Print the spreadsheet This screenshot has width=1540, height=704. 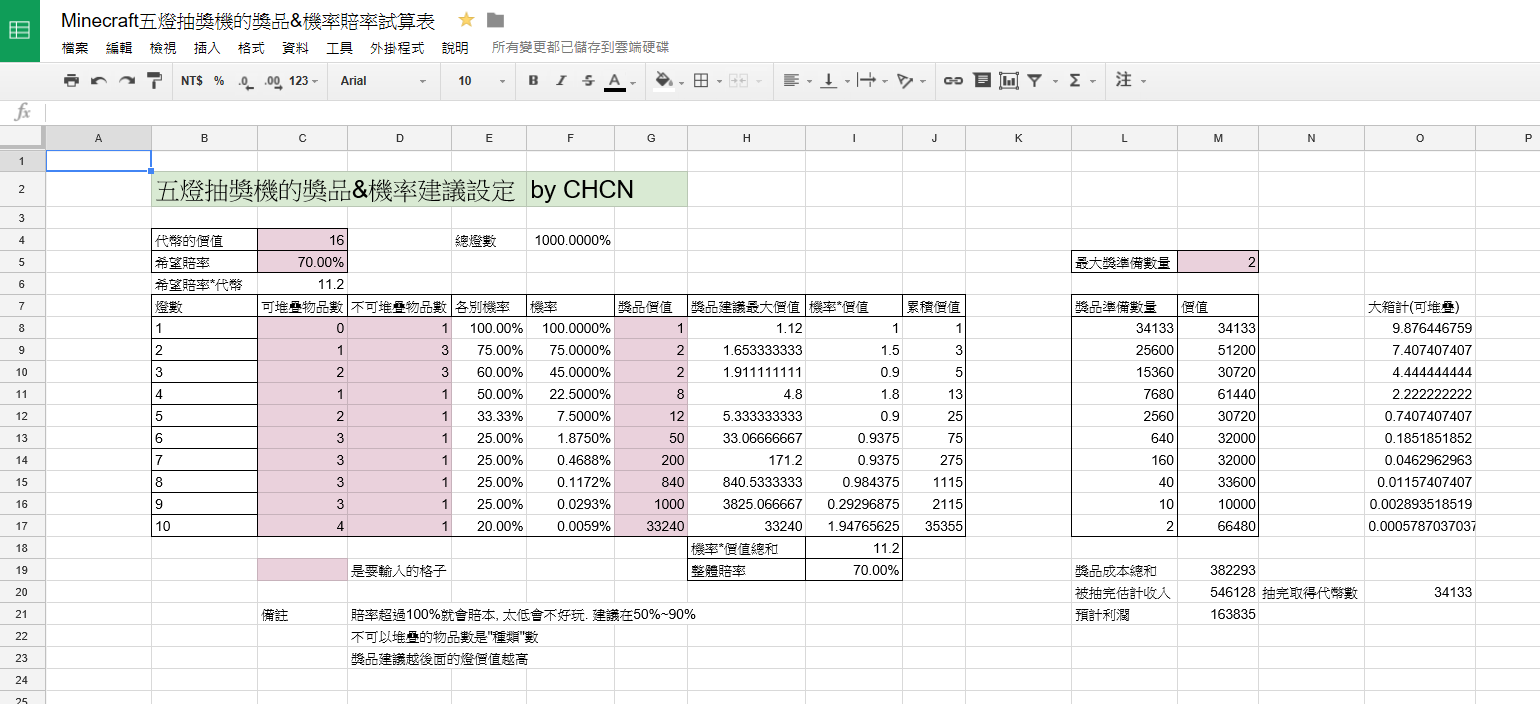[x=71, y=81]
